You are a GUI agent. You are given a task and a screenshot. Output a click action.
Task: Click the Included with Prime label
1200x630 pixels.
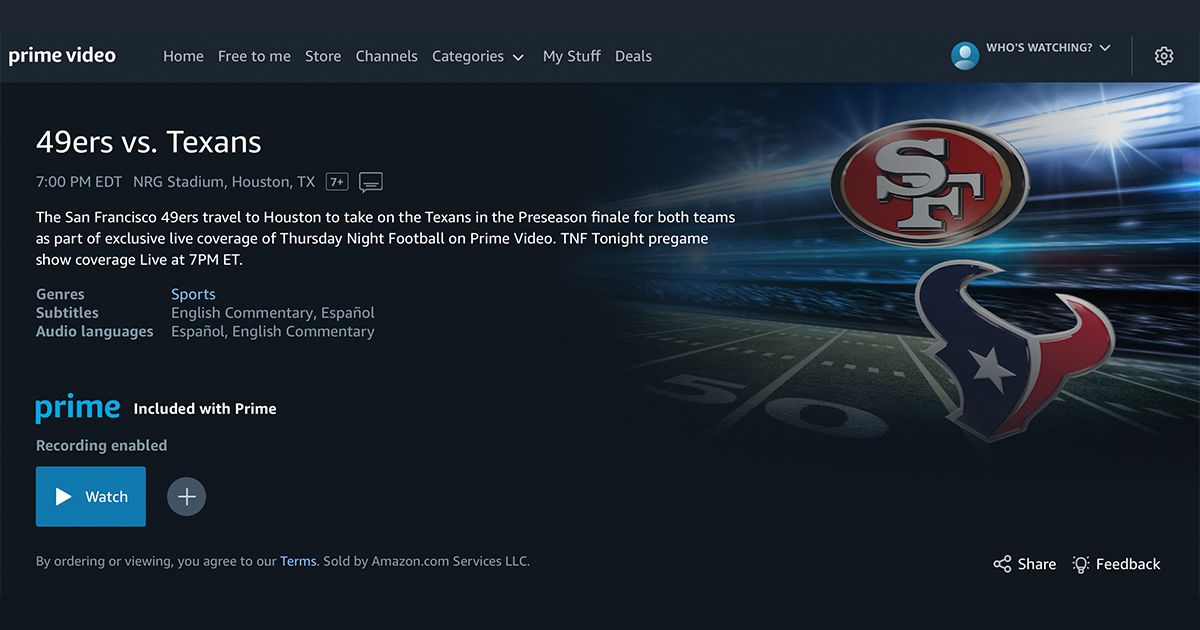click(x=205, y=408)
